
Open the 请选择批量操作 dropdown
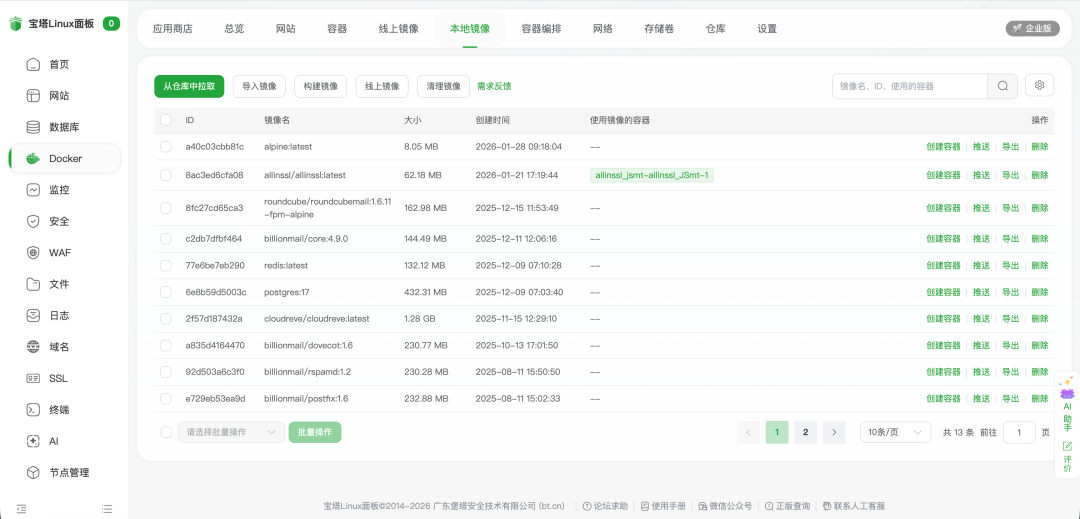(231, 432)
